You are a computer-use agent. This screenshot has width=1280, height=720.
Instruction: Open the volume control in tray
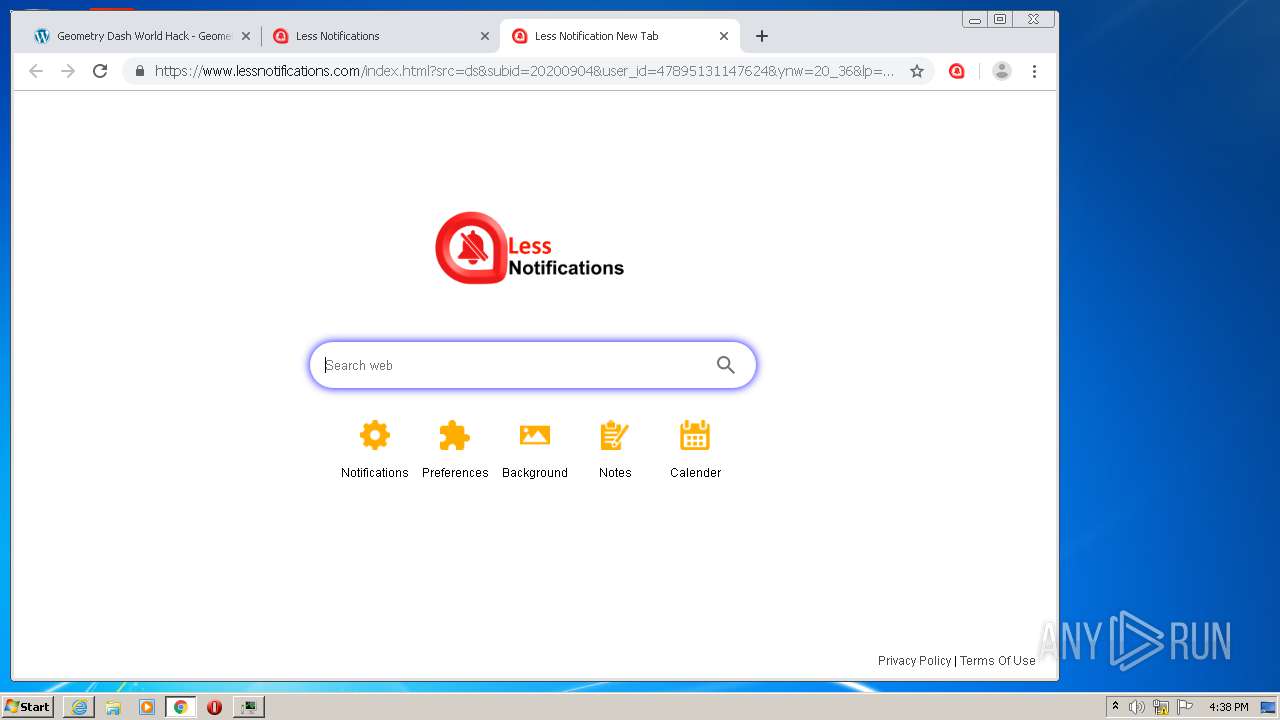[1137, 707]
